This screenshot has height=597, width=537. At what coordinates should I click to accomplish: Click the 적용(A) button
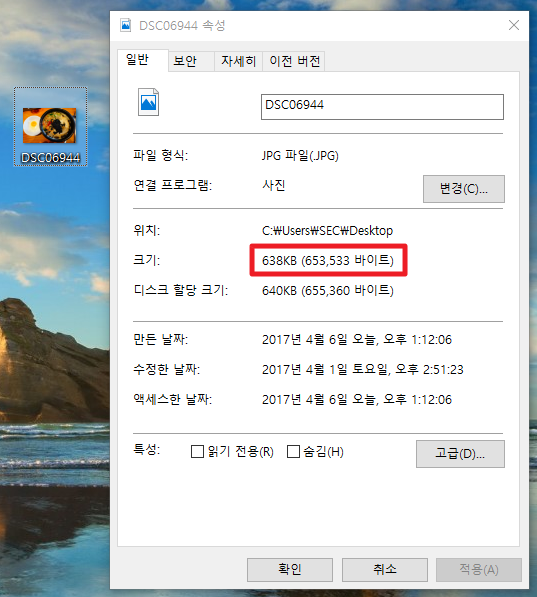coord(479,570)
